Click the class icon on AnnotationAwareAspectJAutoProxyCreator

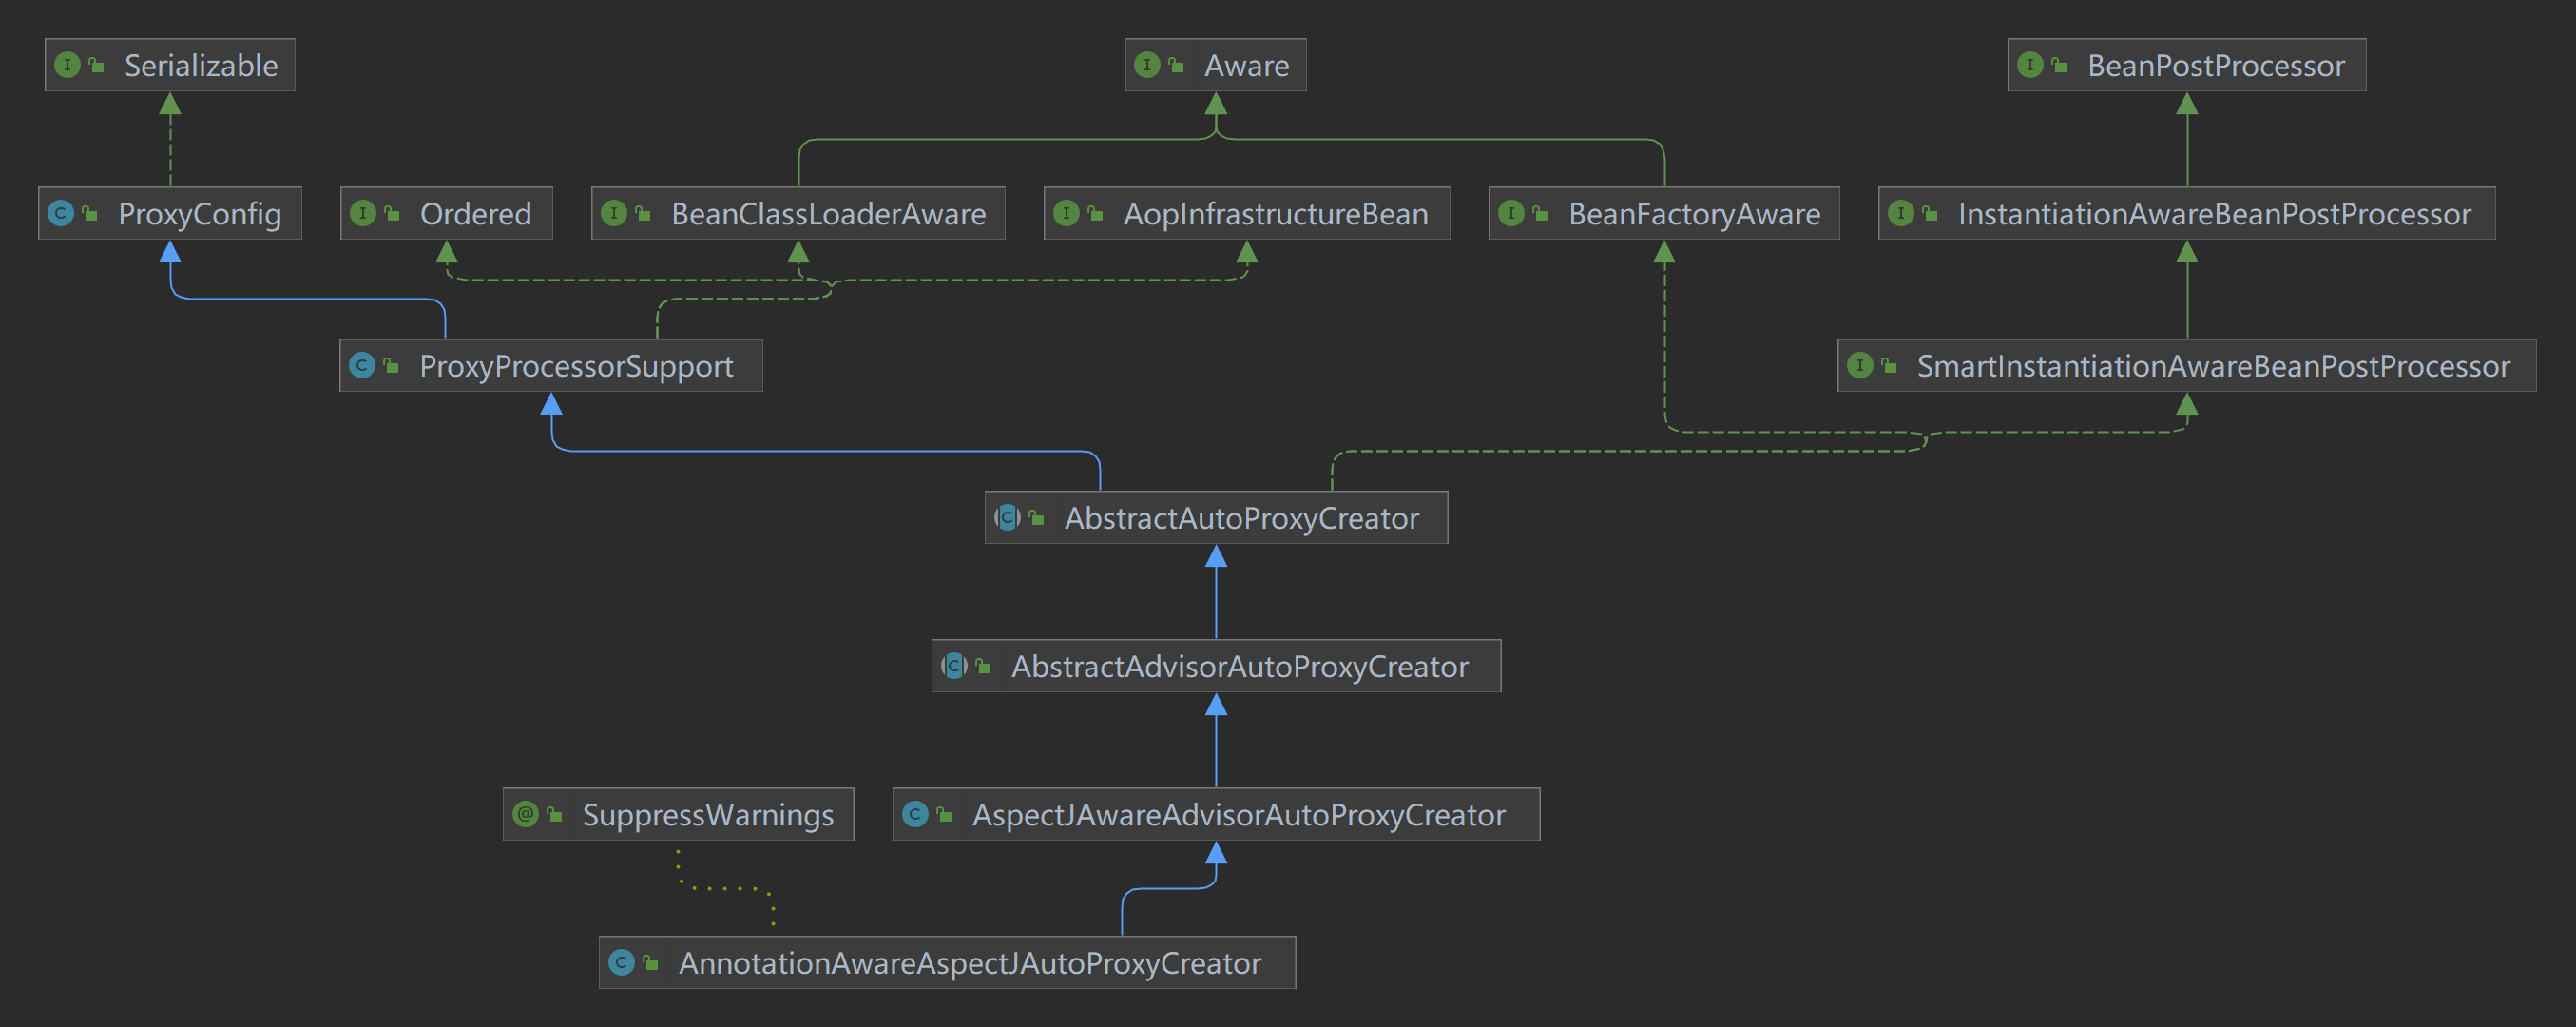[x=621, y=962]
